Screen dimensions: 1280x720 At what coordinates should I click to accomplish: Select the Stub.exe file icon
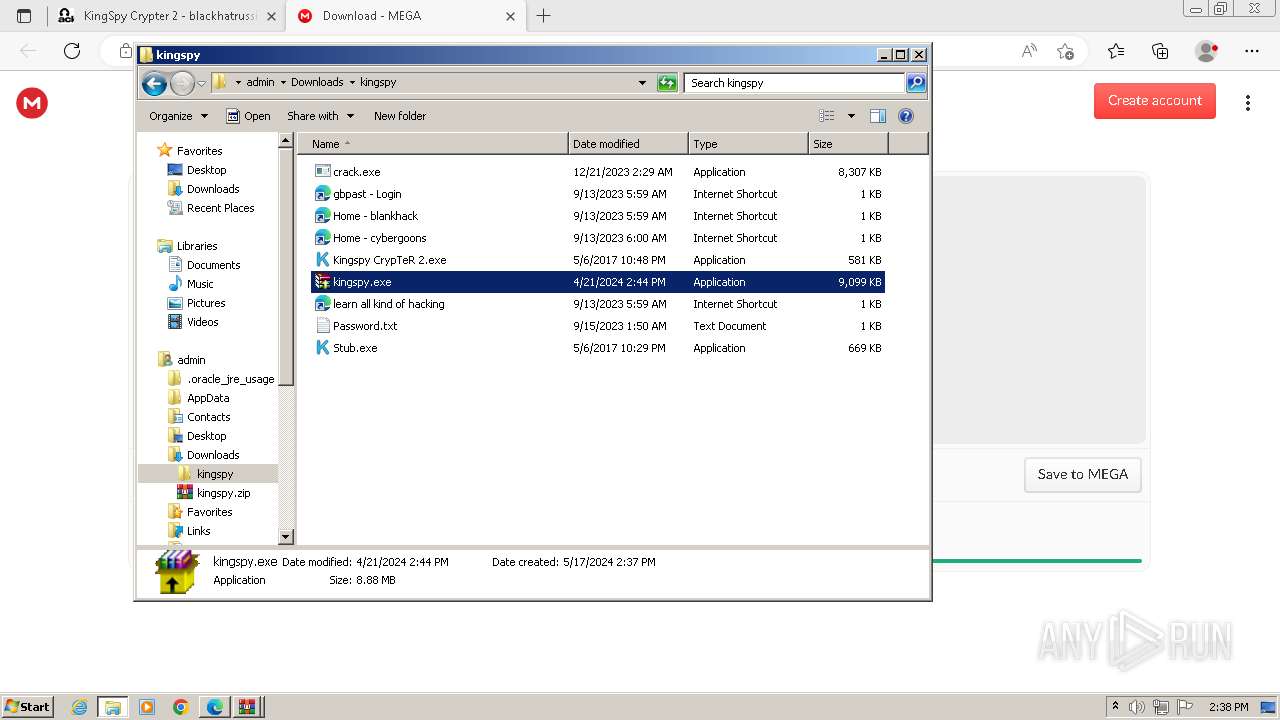322,348
